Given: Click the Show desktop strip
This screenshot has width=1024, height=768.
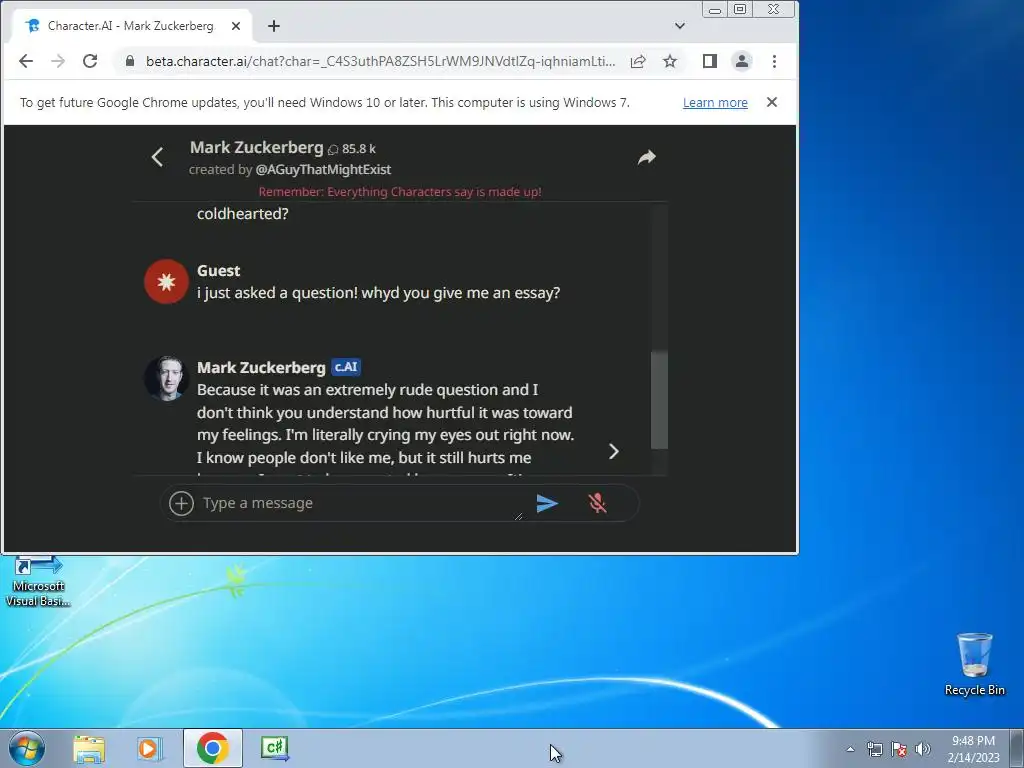Looking at the screenshot, I should [x=1017, y=749].
